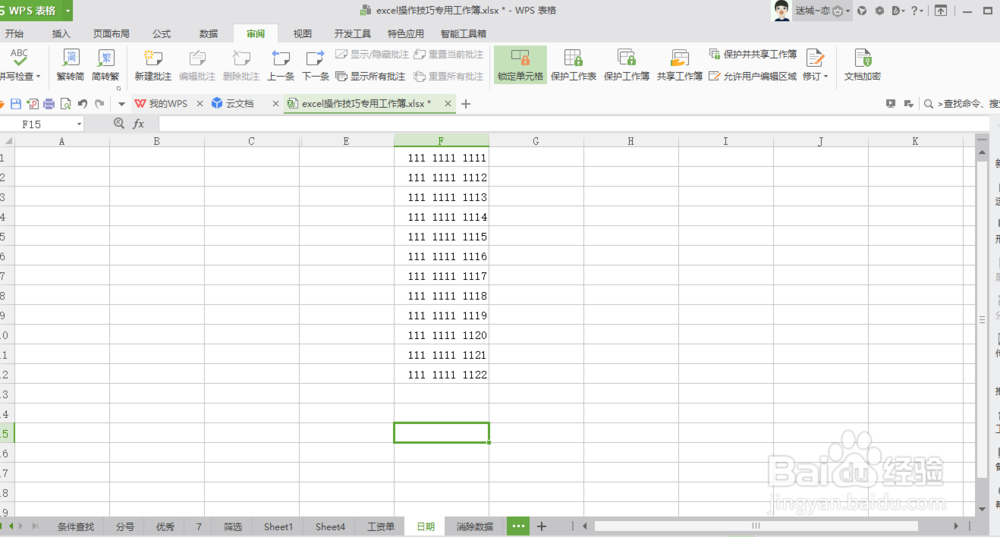The image size is (1000, 537).
Task: Select the Sheet4 sheet tab
Action: [x=330, y=527]
